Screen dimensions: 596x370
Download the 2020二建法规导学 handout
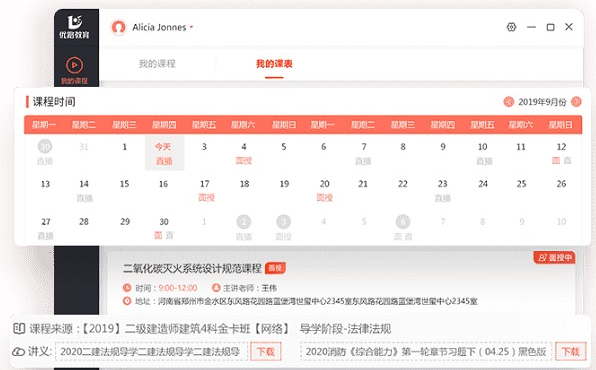click(265, 351)
